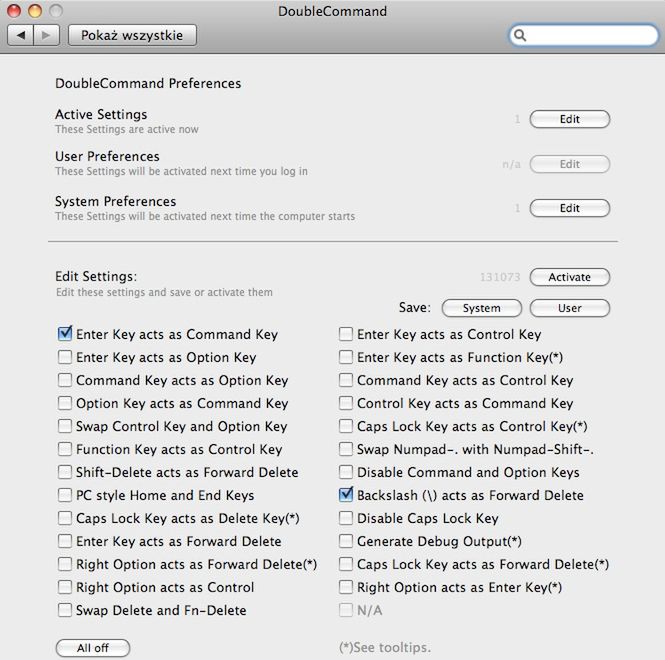
Task: Enable Function Key acts as Control Key
Action: 65,449
